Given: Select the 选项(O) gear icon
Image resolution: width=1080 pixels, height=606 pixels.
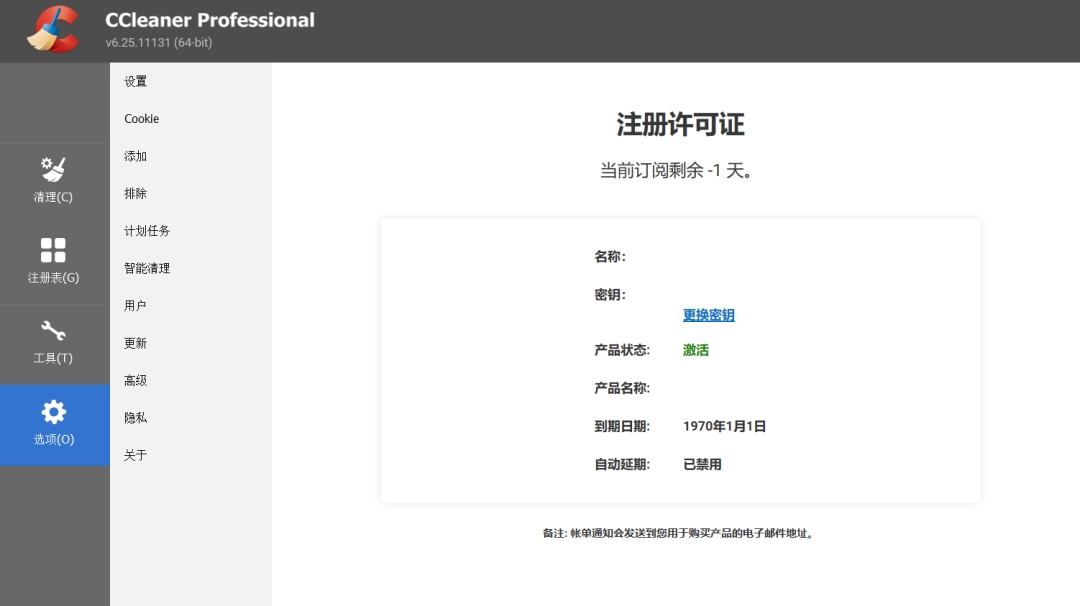Looking at the screenshot, I should pos(53,412).
